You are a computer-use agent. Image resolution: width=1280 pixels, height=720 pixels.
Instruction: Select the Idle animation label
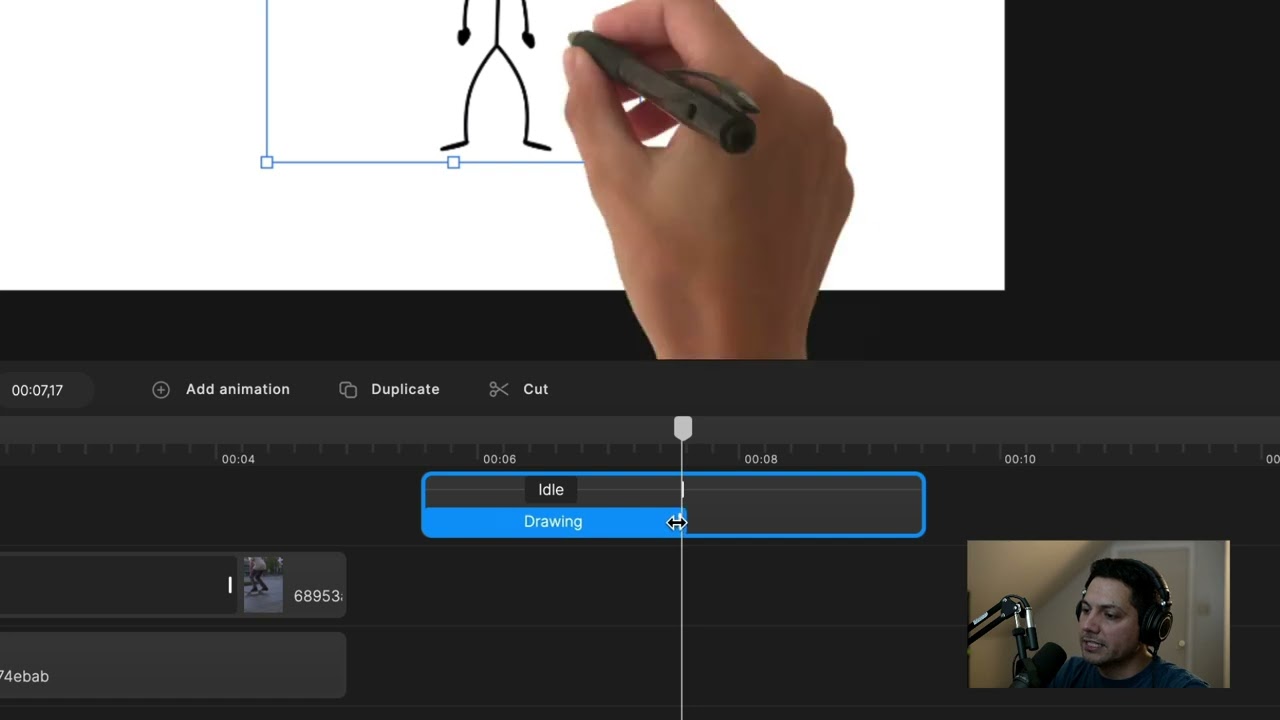click(551, 490)
